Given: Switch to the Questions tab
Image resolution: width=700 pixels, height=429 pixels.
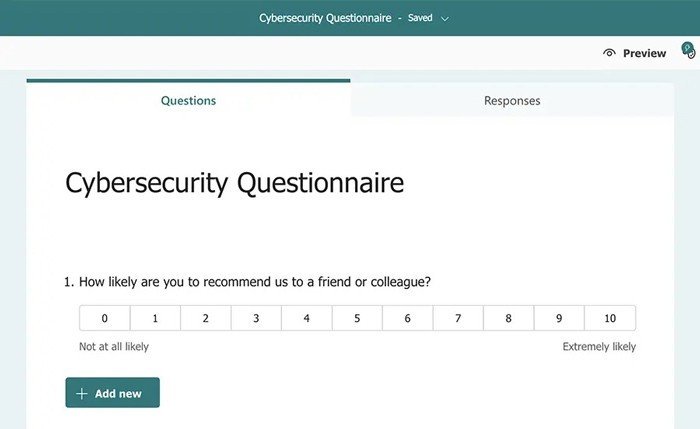Looking at the screenshot, I should tap(188, 100).
